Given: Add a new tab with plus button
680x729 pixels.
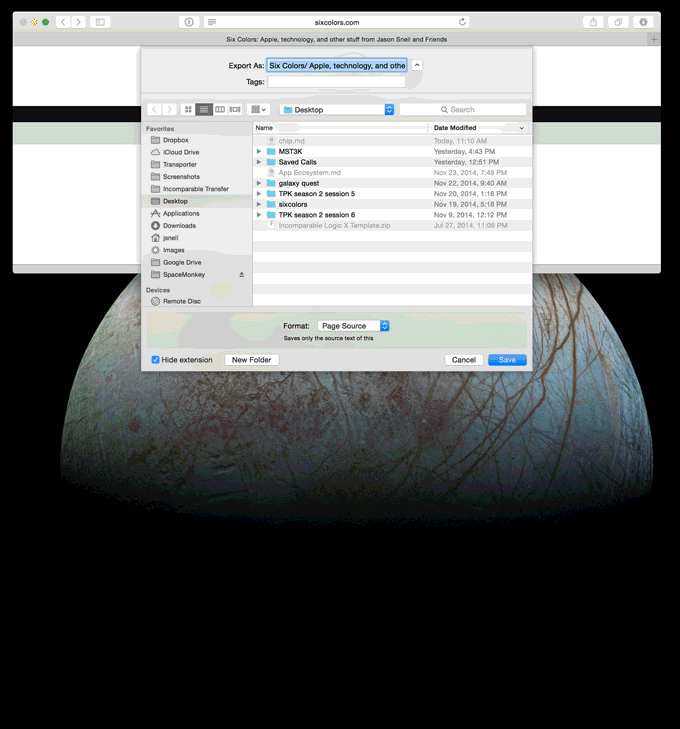Looking at the screenshot, I should coord(654,40).
